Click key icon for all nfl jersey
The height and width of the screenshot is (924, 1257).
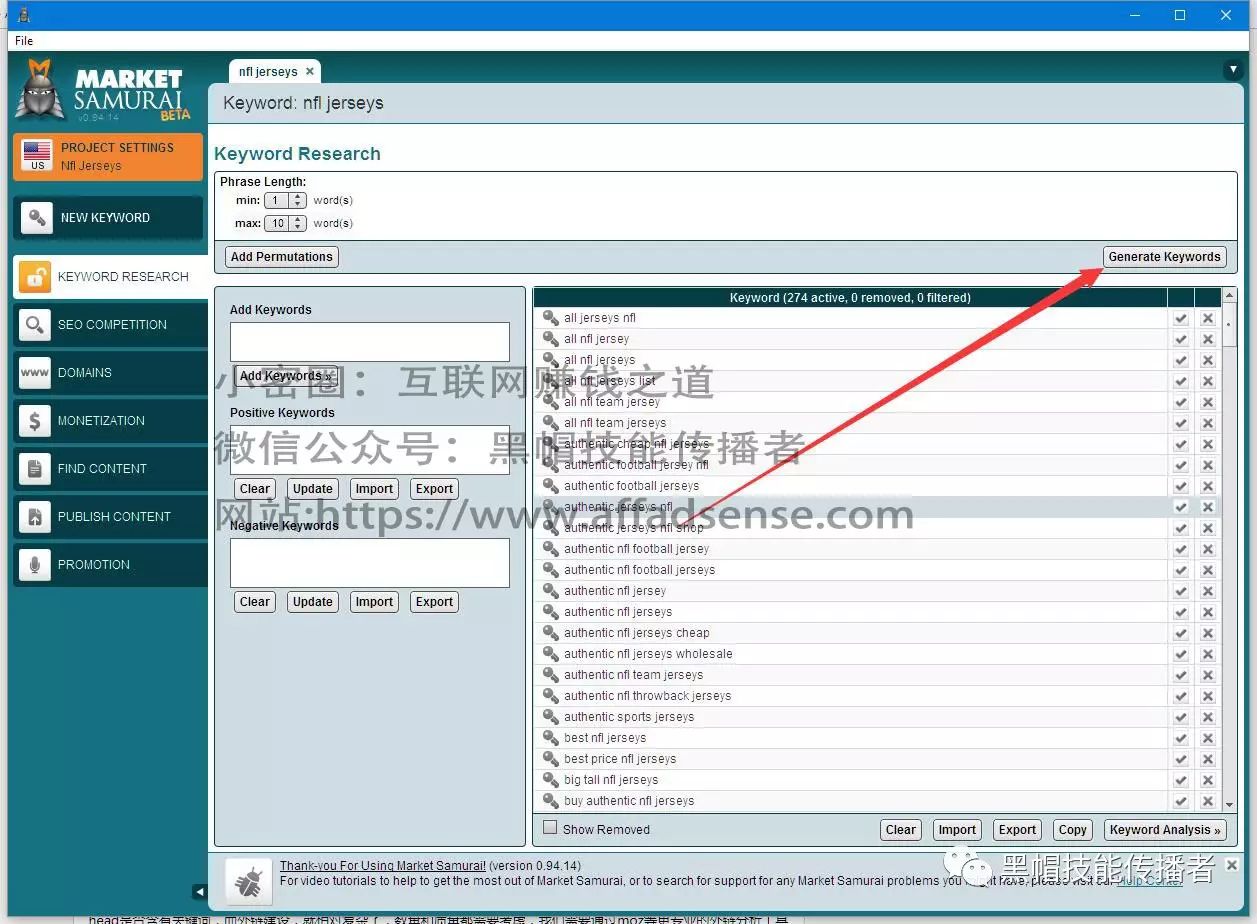[x=551, y=339]
